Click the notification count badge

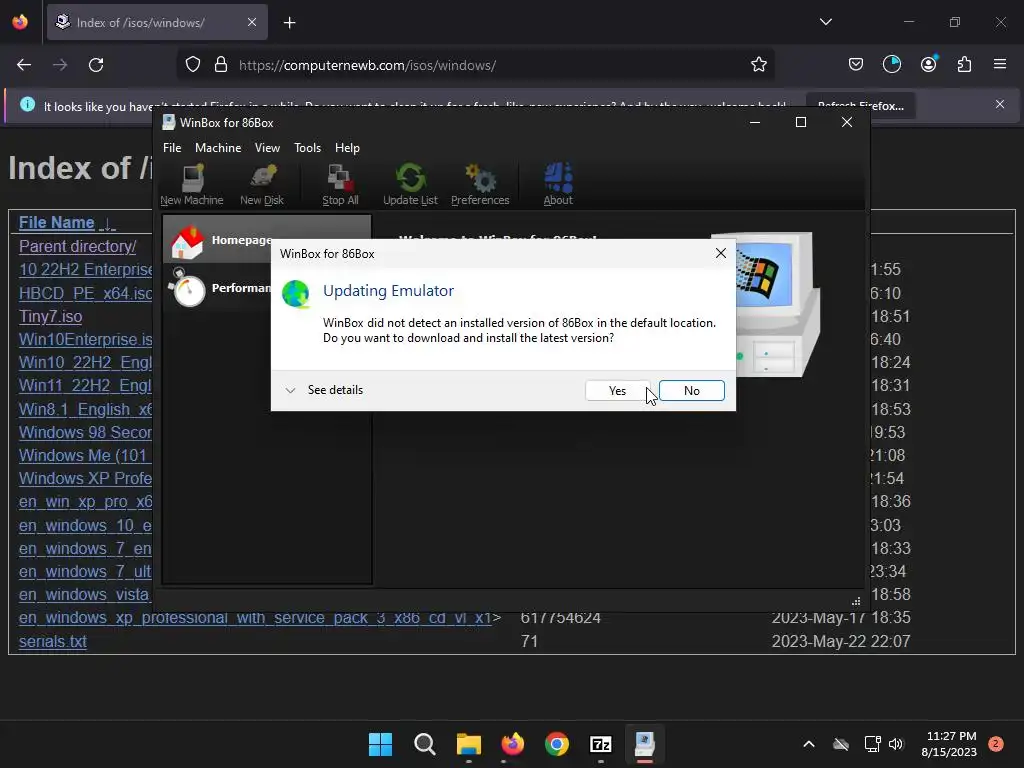(996, 744)
